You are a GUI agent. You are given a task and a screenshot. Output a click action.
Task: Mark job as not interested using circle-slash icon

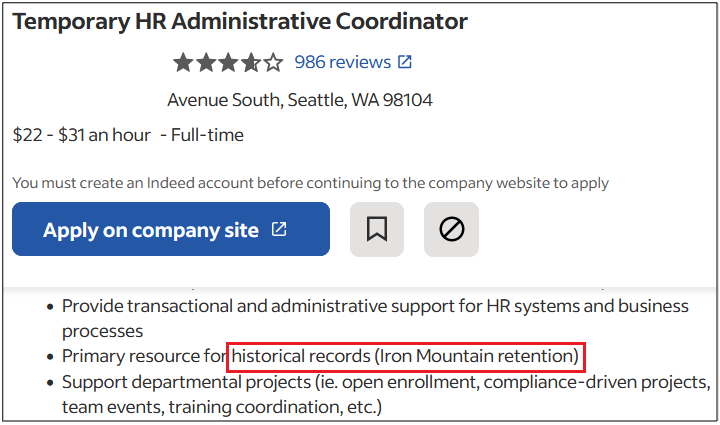[451, 229]
